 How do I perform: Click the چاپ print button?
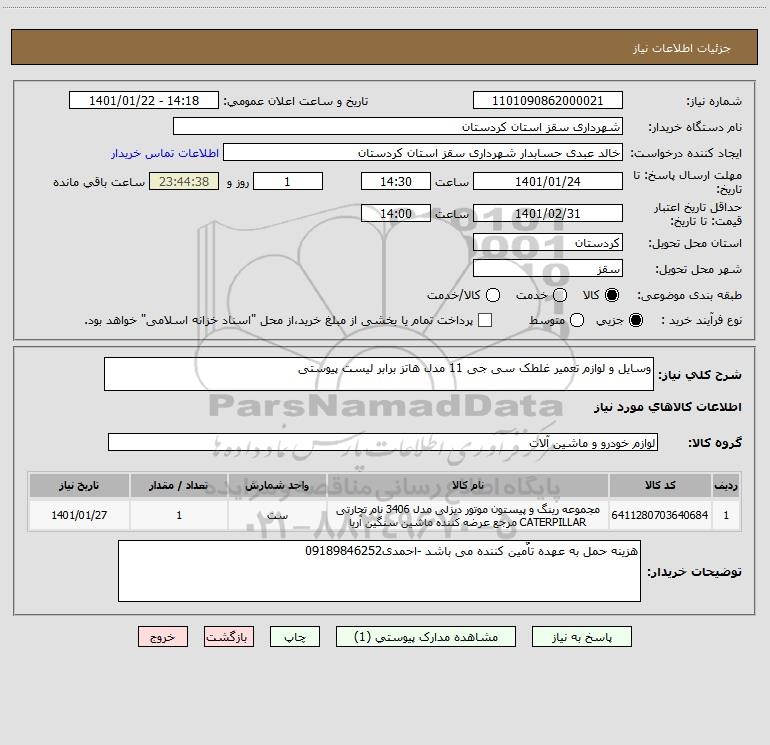(295, 637)
